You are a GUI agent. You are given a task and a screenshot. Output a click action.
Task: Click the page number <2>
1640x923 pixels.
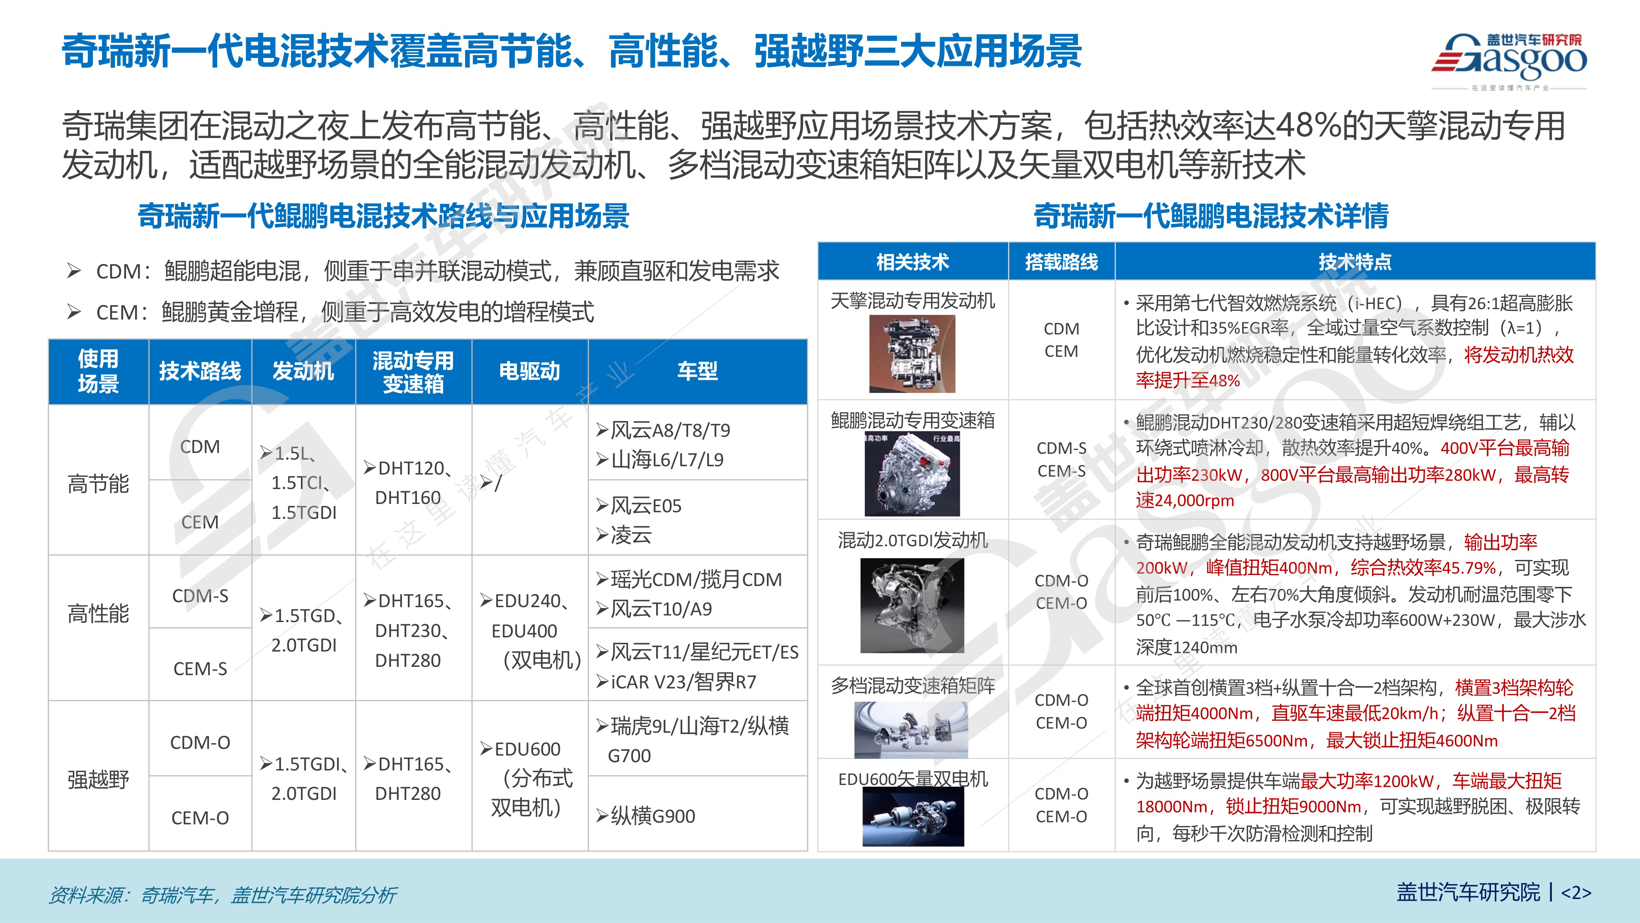(x=1575, y=893)
